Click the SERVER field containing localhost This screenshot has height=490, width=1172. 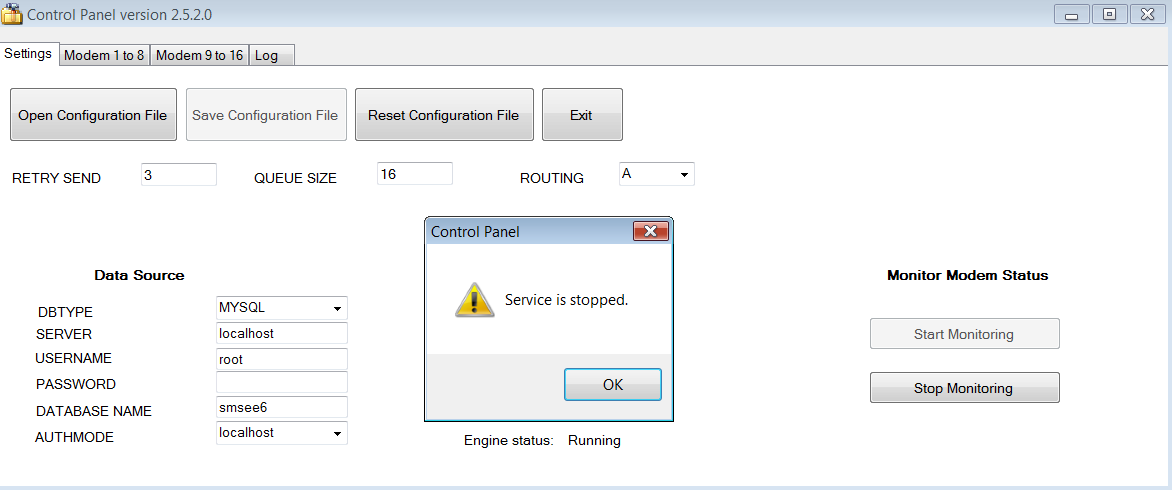tap(281, 333)
